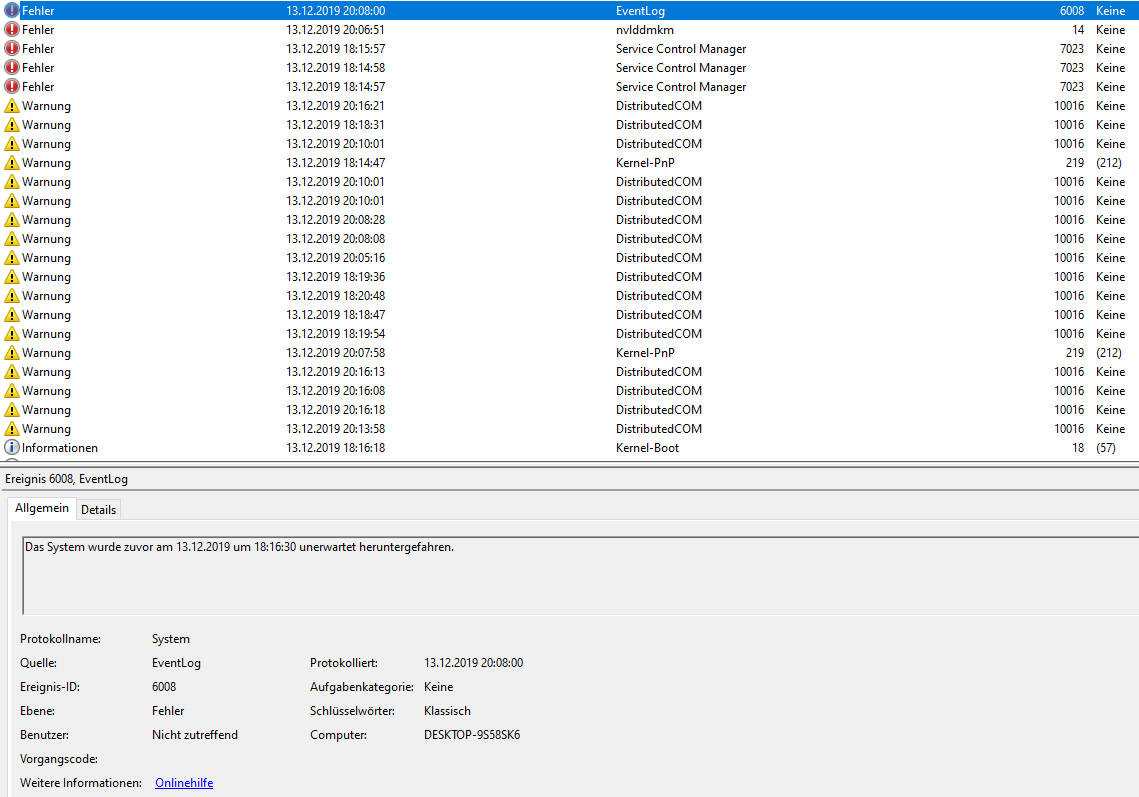
Task: Select Kernel-PnP entry at 18:14:47
Action: (x=645, y=163)
